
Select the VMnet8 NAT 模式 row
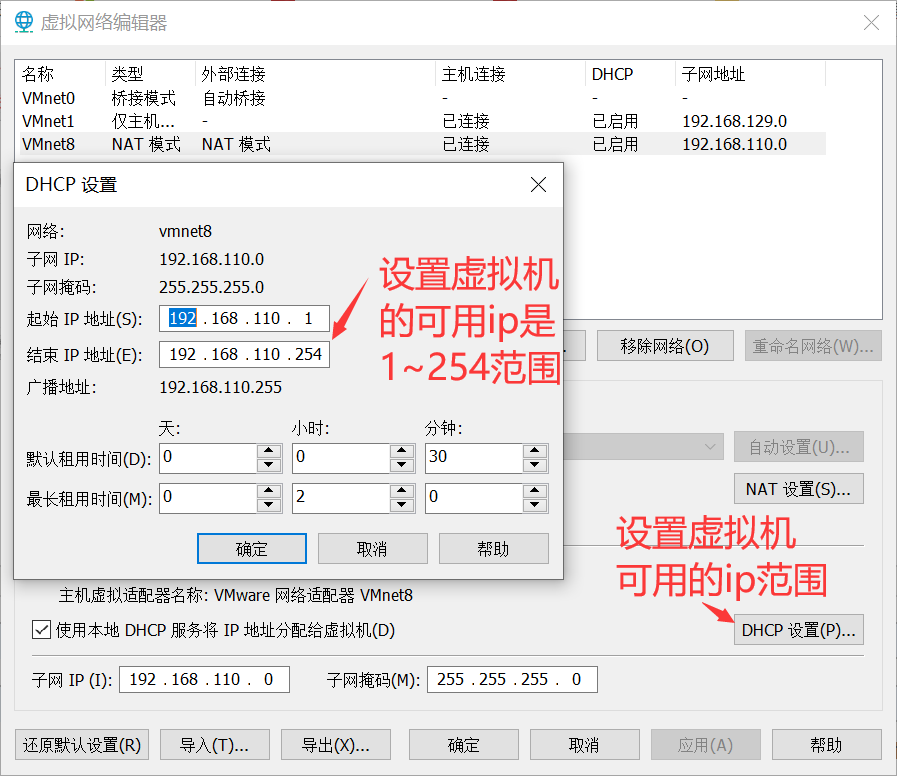tap(423, 144)
